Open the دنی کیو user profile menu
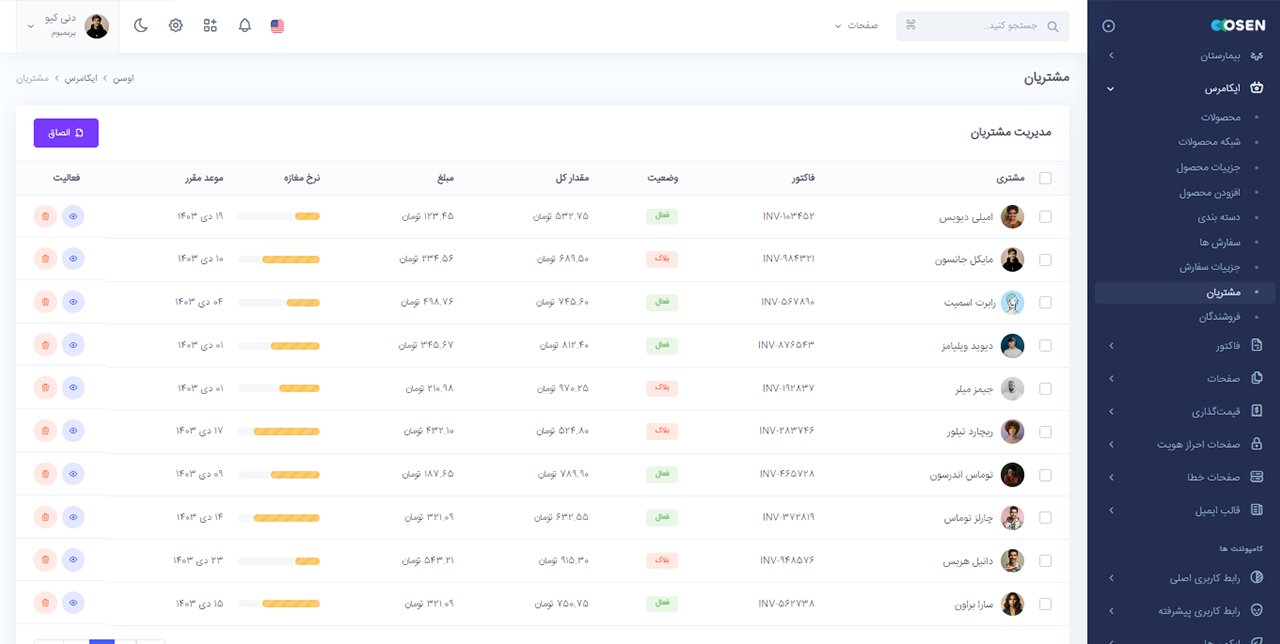 coord(68,26)
